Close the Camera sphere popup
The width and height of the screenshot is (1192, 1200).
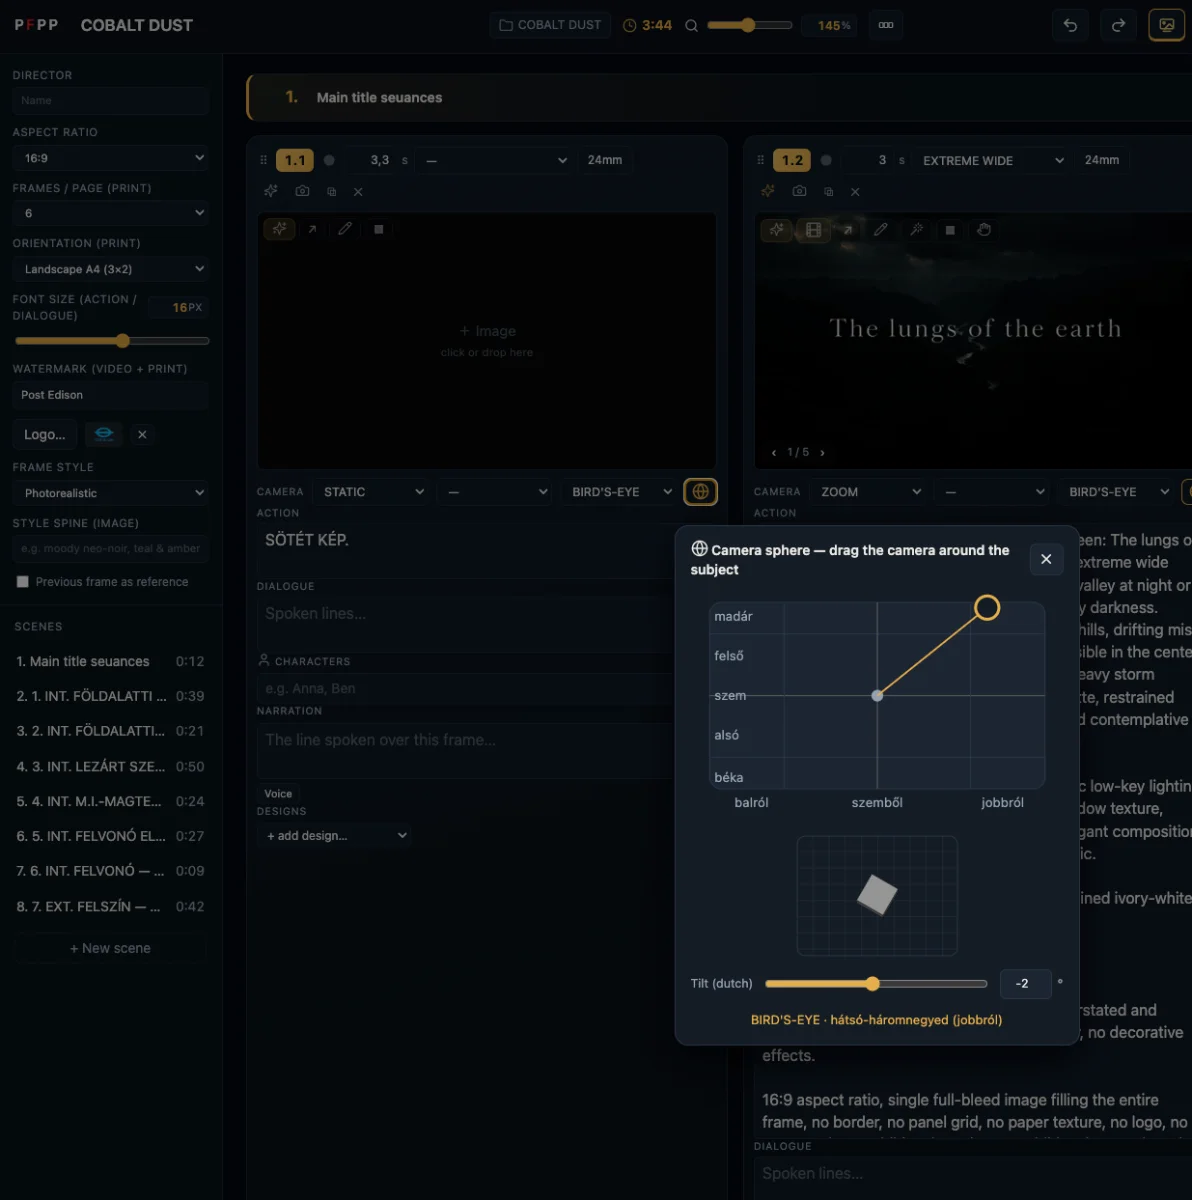pos(1046,559)
